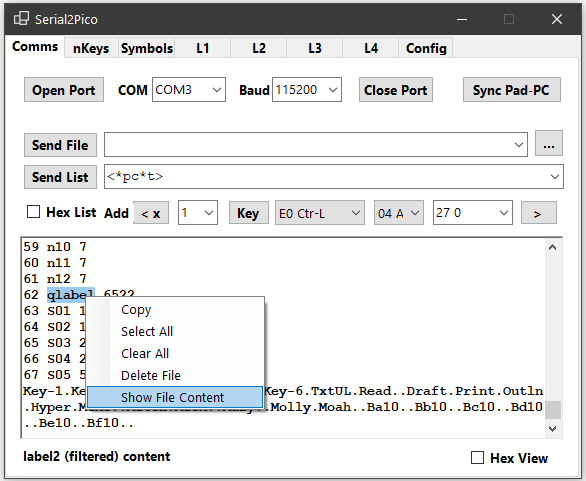586x481 pixels.
Task: Click the Send File button
Action: tap(61, 145)
